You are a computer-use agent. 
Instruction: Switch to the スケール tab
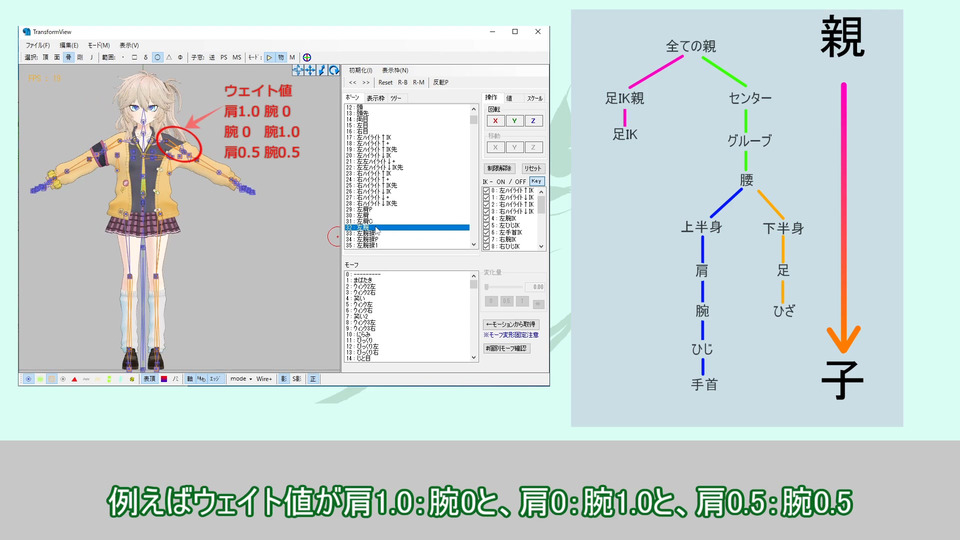(534, 98)
